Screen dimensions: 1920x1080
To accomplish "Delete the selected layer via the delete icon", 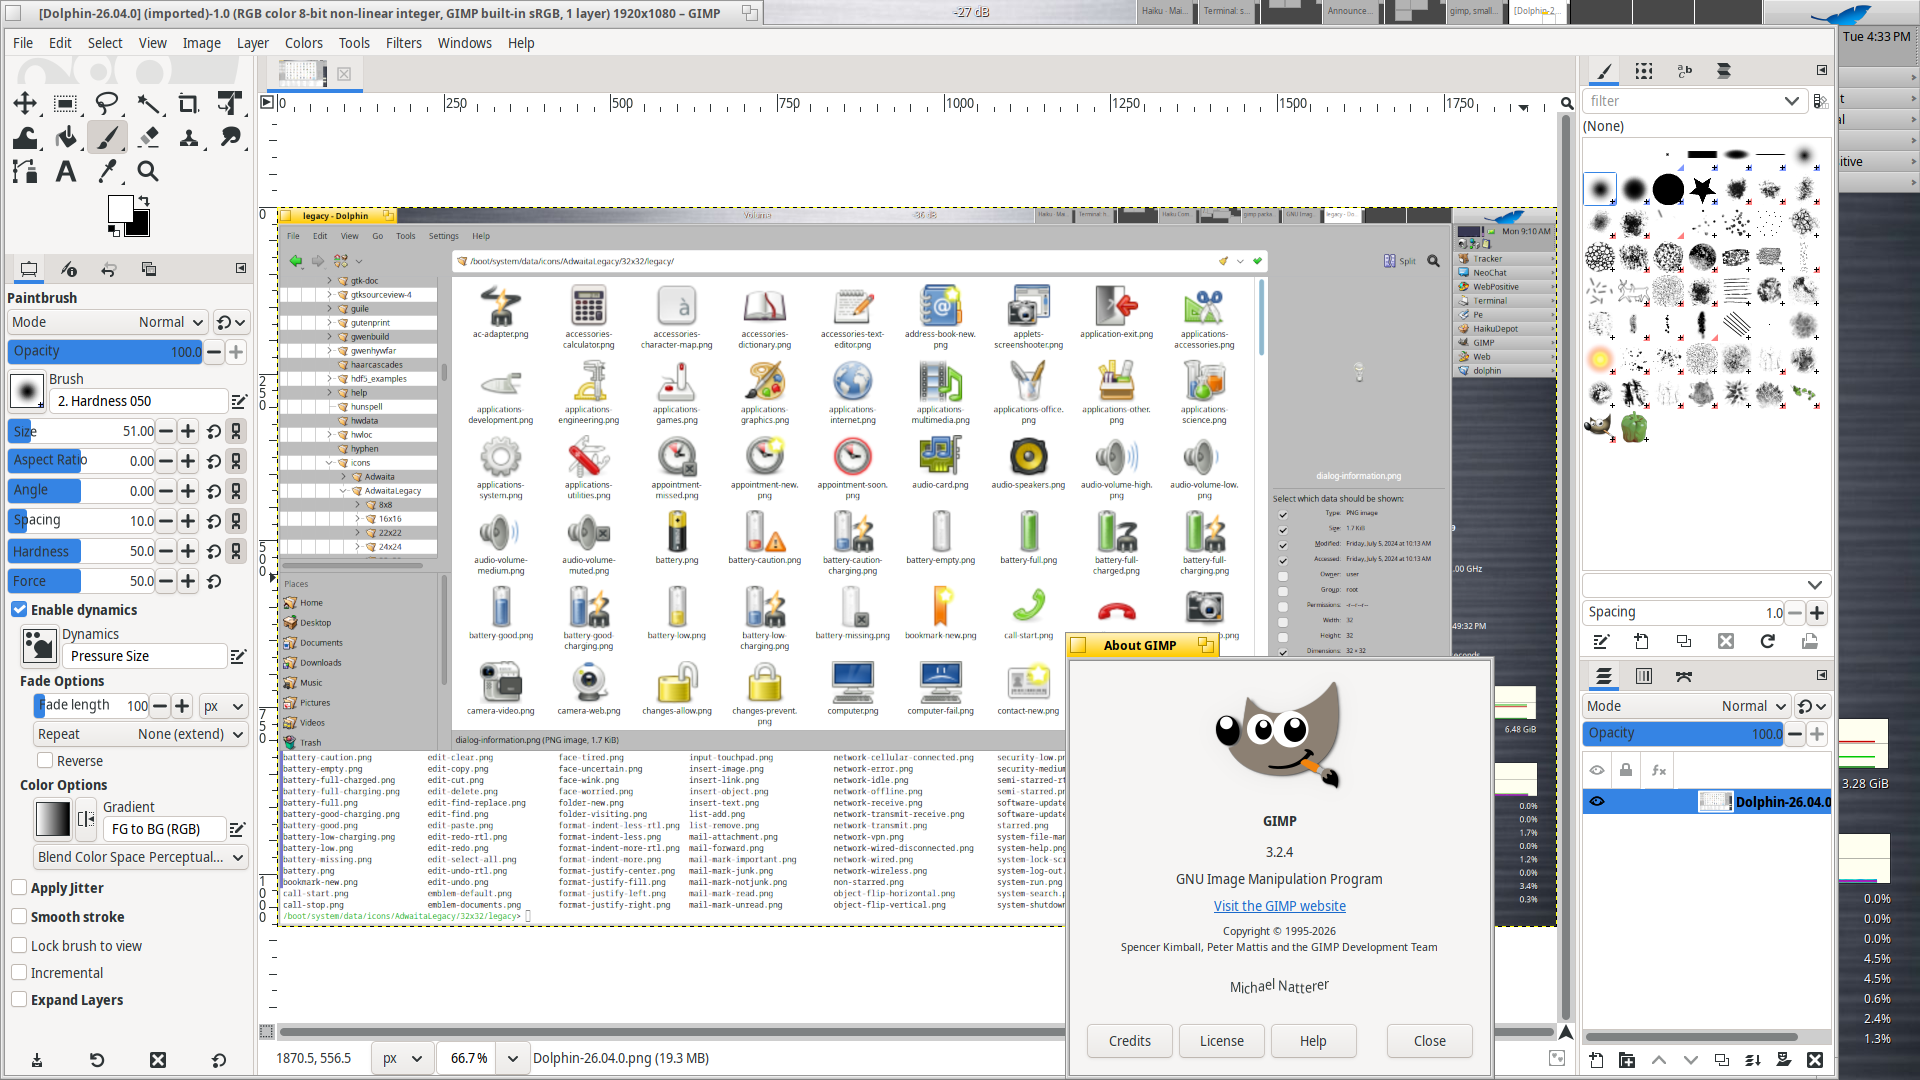I will pos(1815,1060).
